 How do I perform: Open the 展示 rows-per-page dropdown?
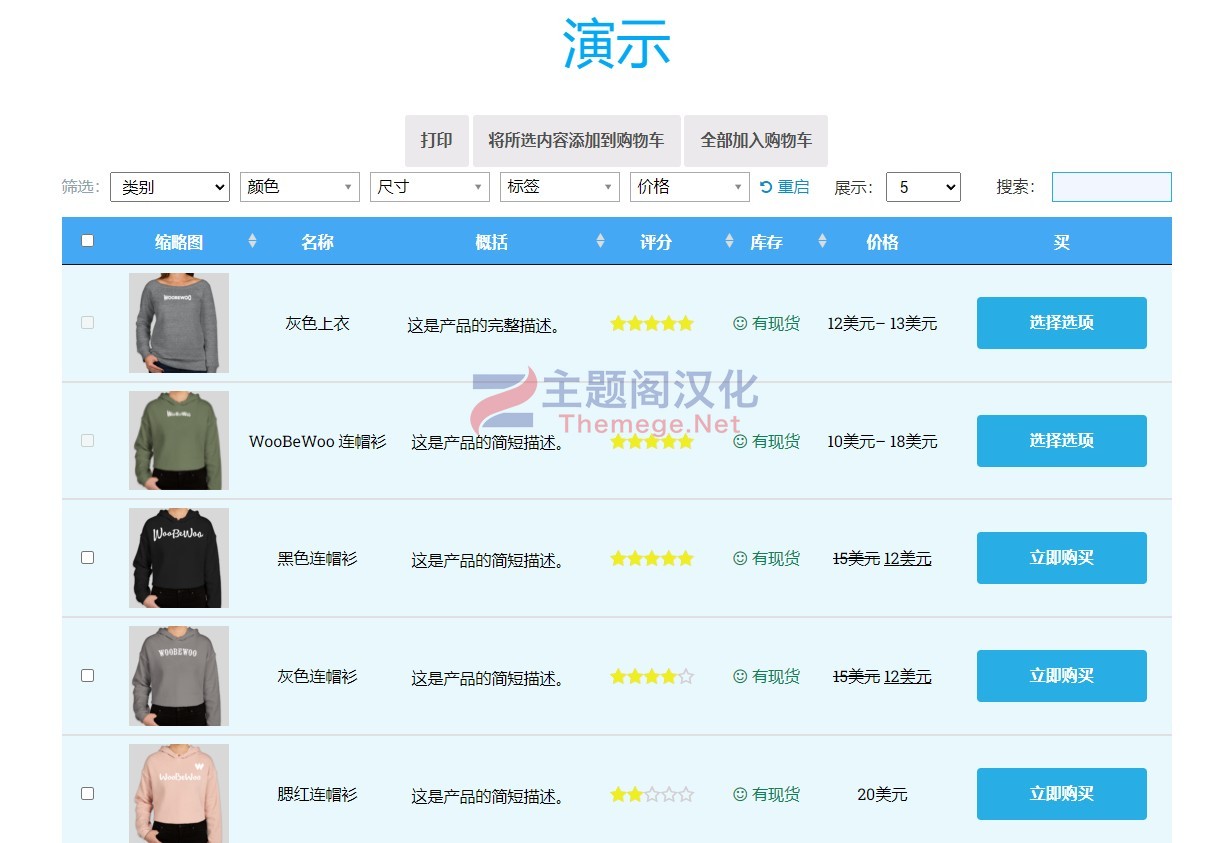point(923,187)
